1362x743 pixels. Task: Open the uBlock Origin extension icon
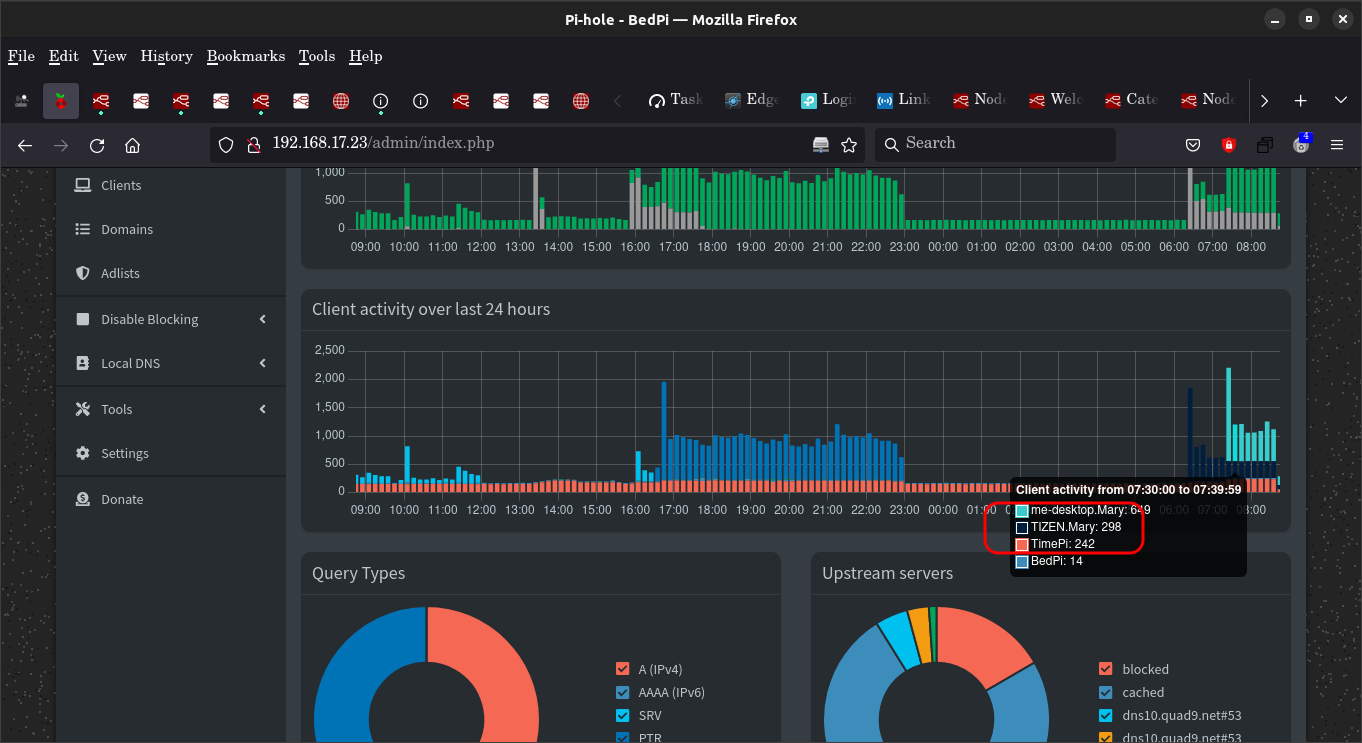tap(1229, 145)
